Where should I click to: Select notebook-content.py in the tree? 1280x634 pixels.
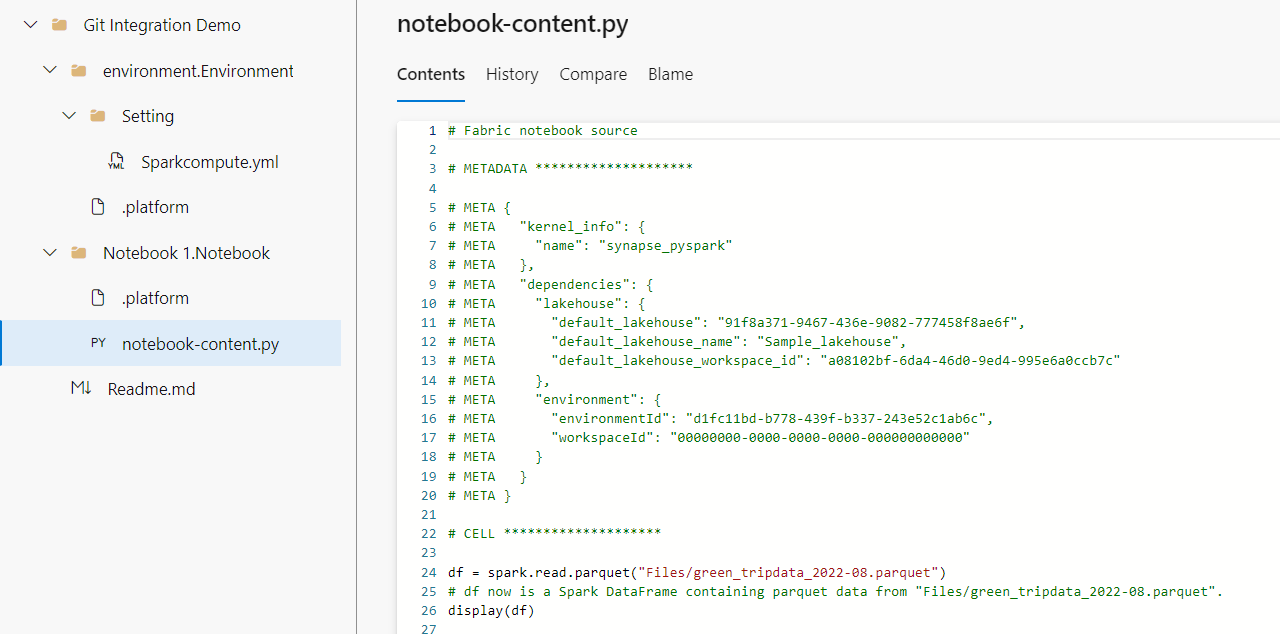click(200, 344)
